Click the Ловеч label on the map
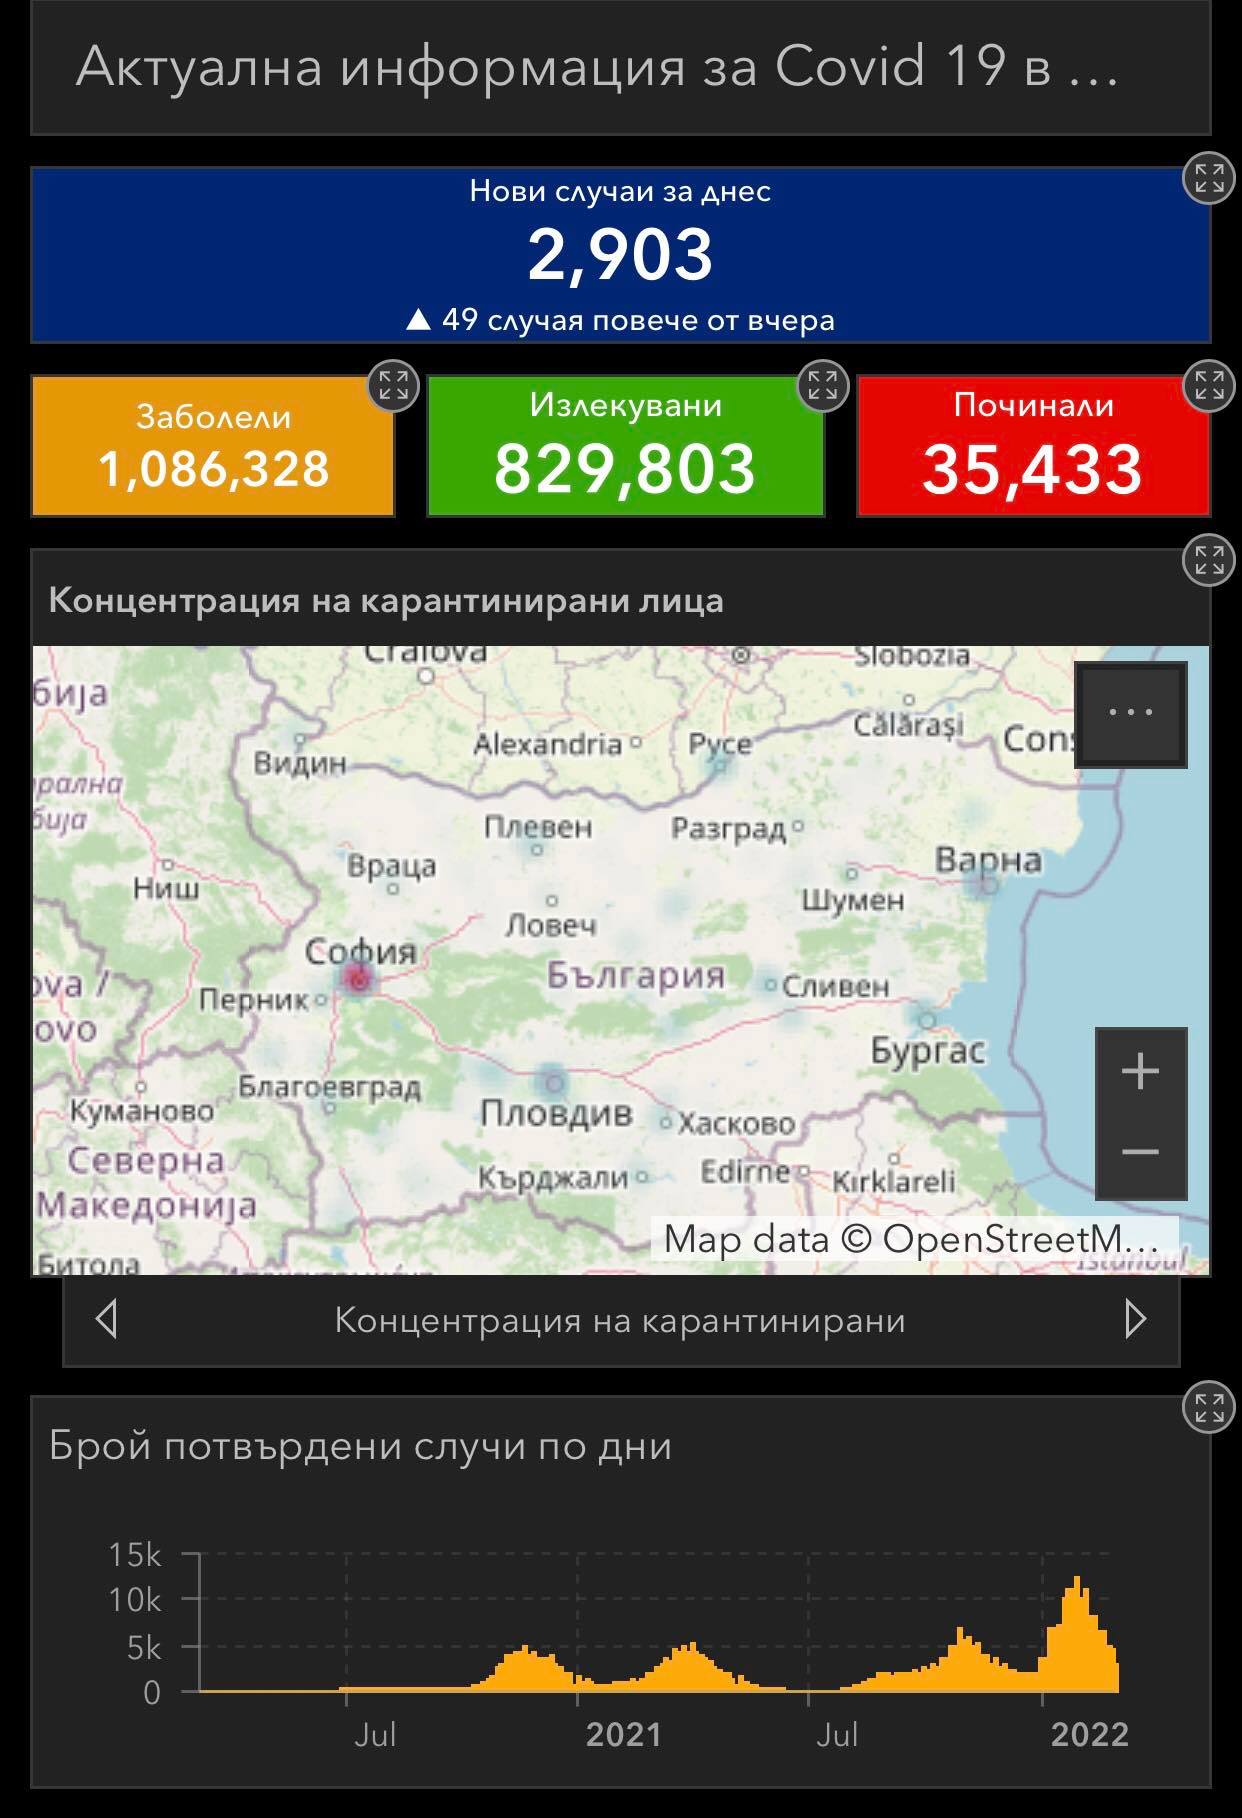Screen dimensions: 1242x1818 click(551, 925)
